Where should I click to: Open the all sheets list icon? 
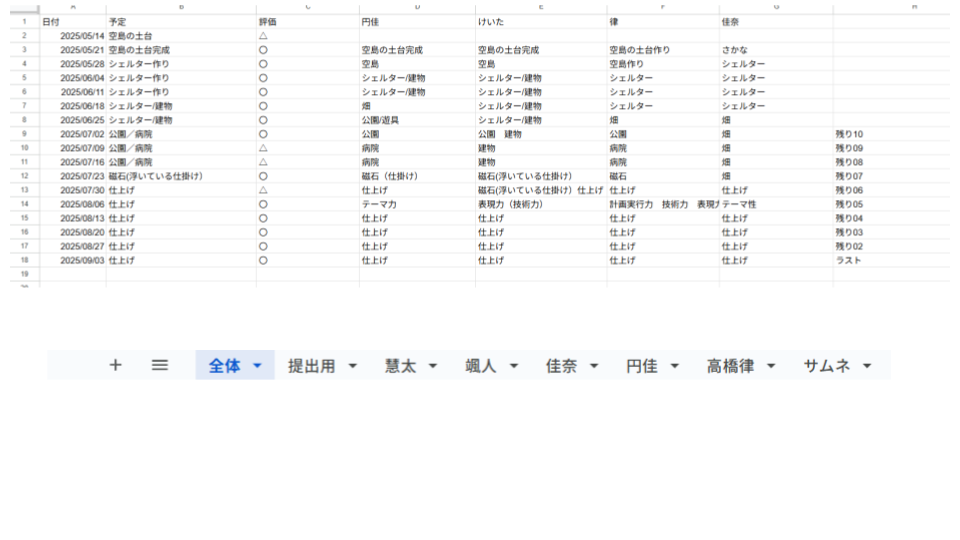(160, 365)
